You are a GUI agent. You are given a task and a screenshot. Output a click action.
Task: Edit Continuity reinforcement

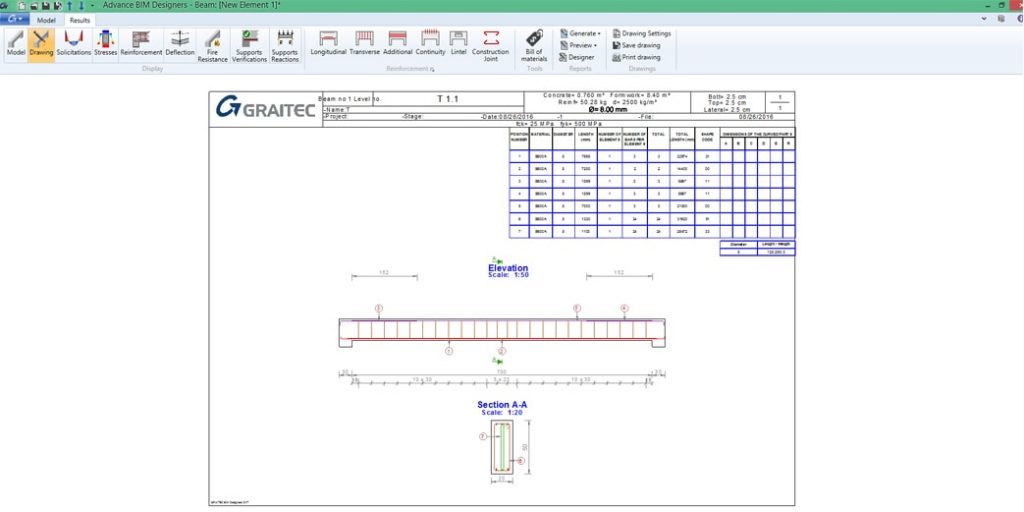[x=430, y=45]
